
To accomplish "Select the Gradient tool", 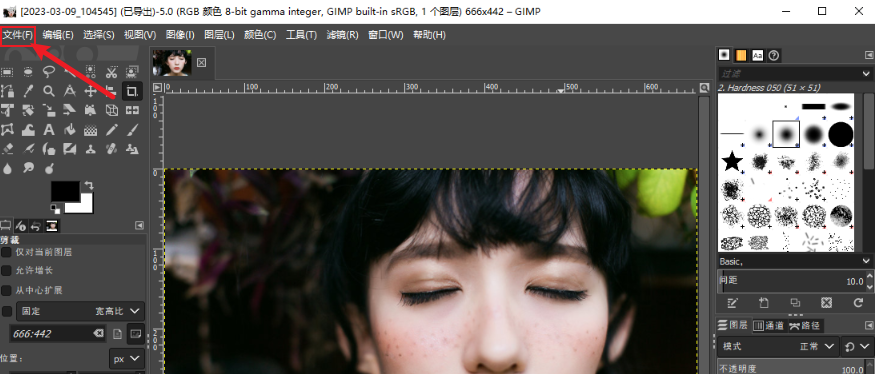I will tap(90, 130).
